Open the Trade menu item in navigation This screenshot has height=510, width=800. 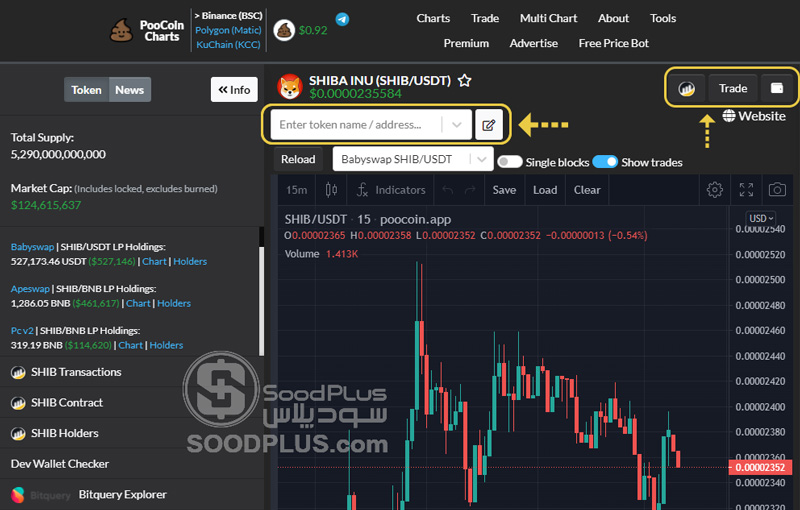[485, 18]
